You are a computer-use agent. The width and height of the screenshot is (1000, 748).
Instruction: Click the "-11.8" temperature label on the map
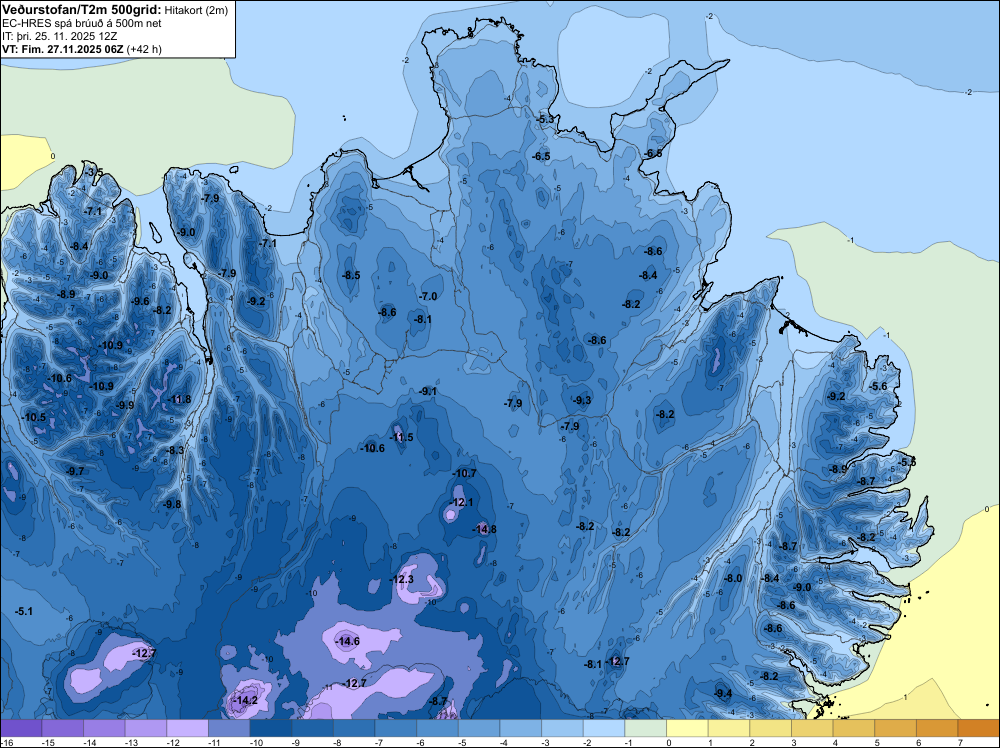[x=179, y=399]
